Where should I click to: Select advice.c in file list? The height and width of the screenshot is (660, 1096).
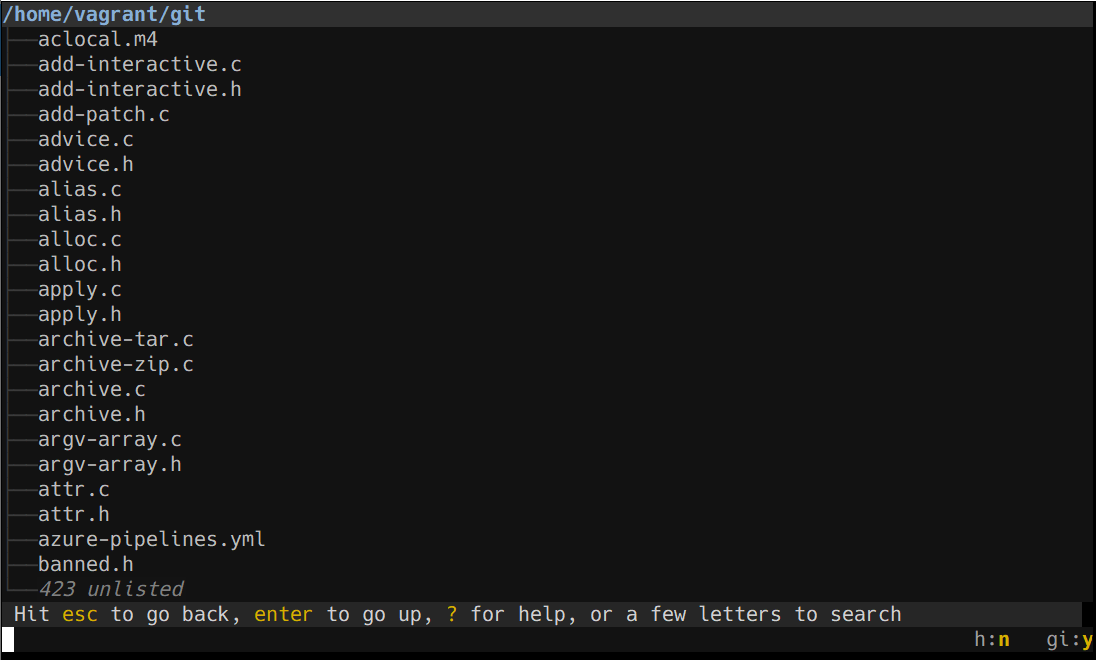(x=85, y=140)
